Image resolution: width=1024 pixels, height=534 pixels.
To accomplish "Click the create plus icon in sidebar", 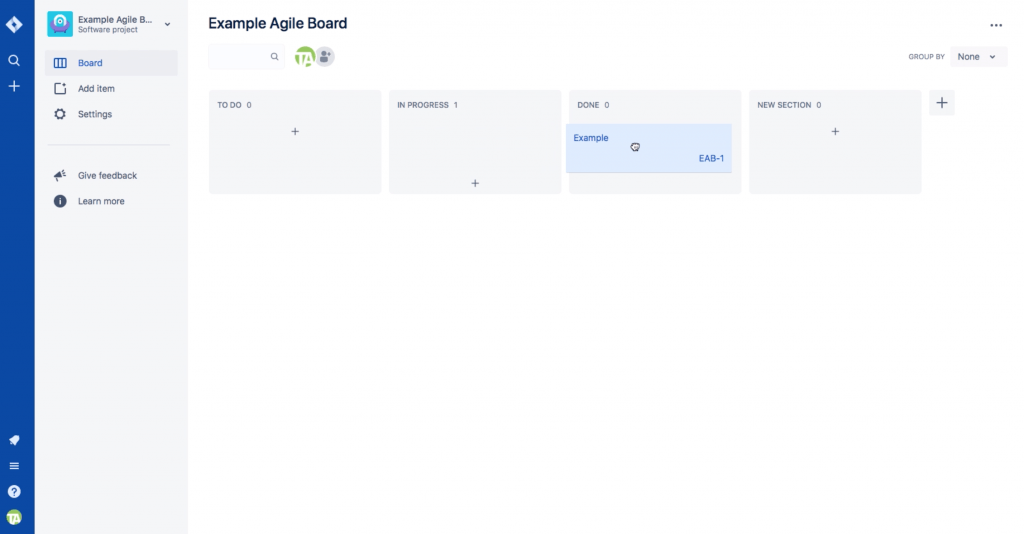I will click(x=14, y=86).
